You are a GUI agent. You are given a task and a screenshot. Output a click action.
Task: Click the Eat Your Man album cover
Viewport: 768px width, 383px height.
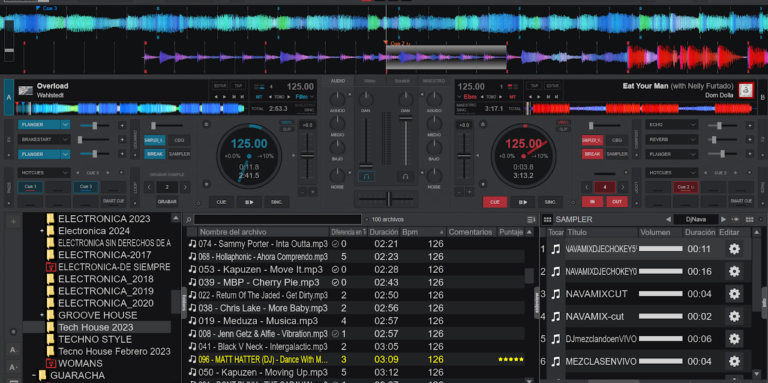(746, 90)
